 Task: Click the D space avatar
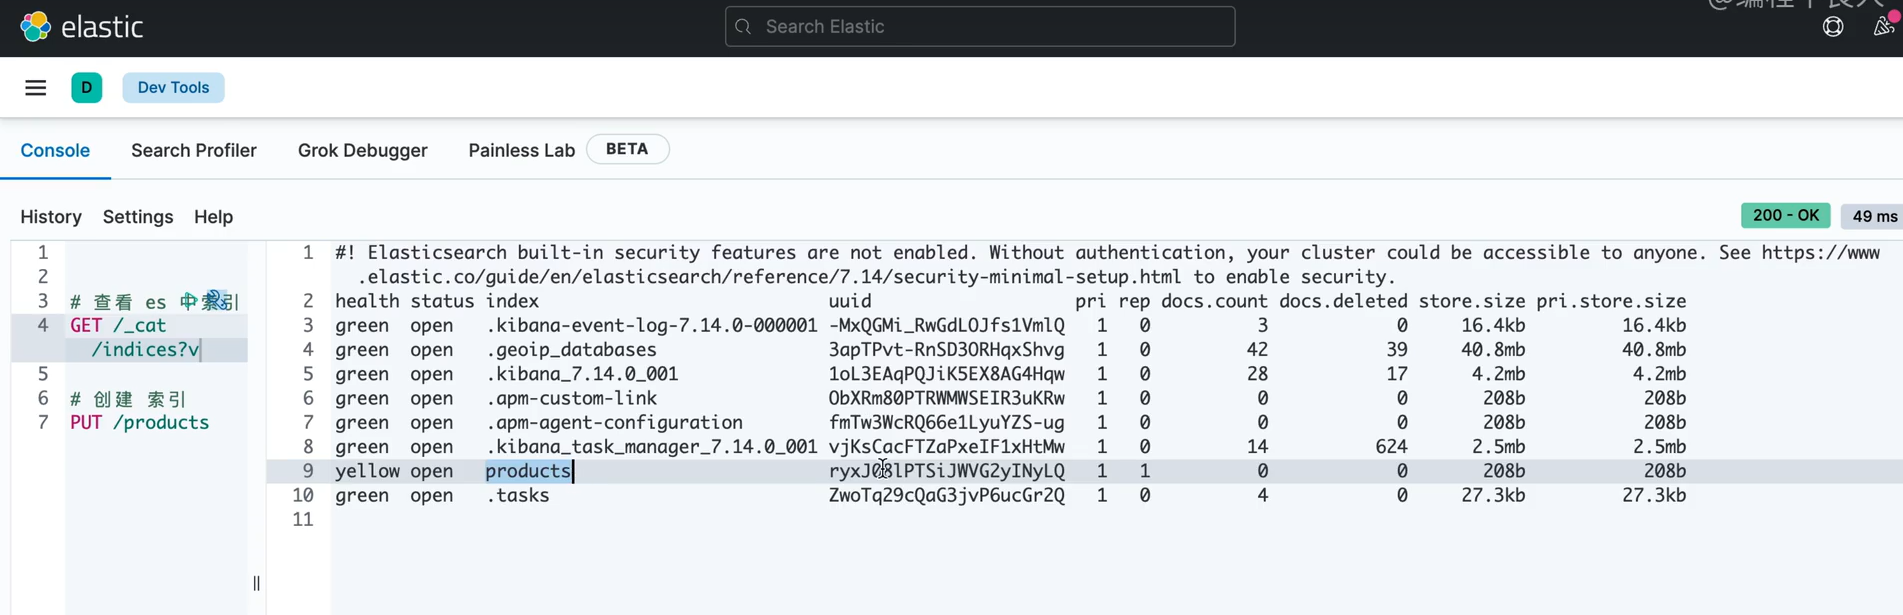point(87,88)
